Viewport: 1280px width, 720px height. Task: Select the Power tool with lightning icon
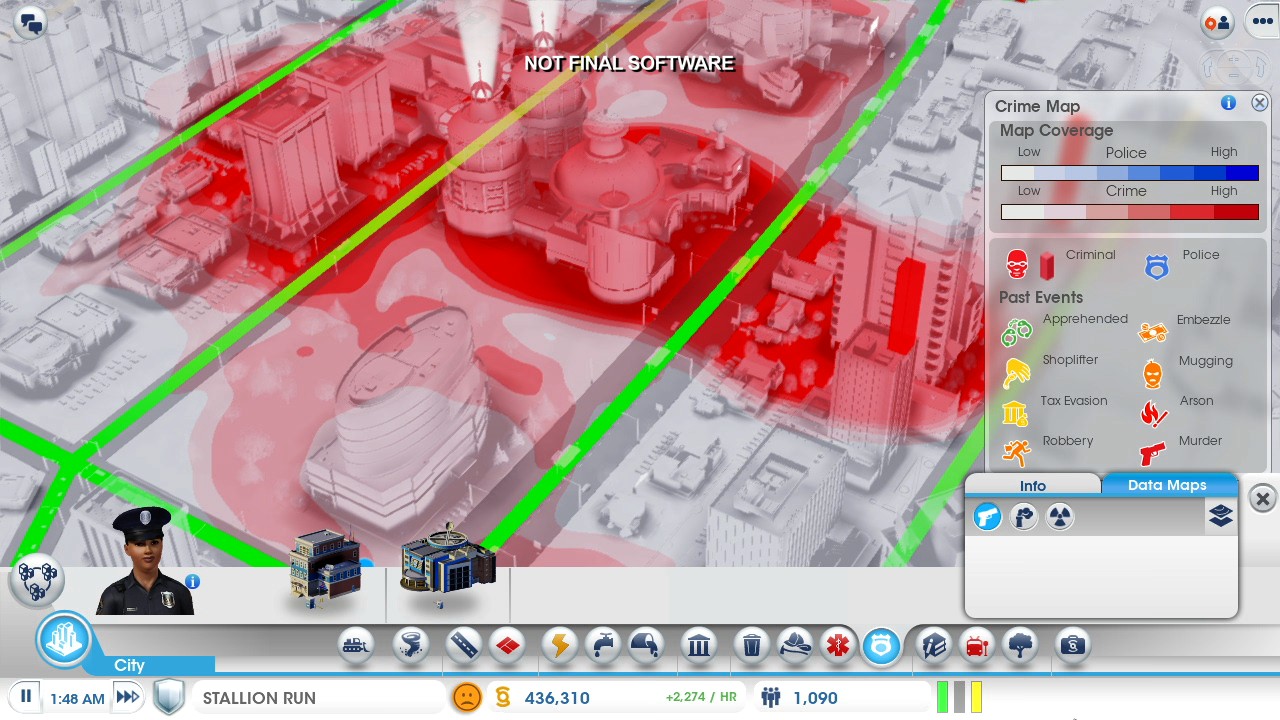pyautogui.click(x=558, y=645)
